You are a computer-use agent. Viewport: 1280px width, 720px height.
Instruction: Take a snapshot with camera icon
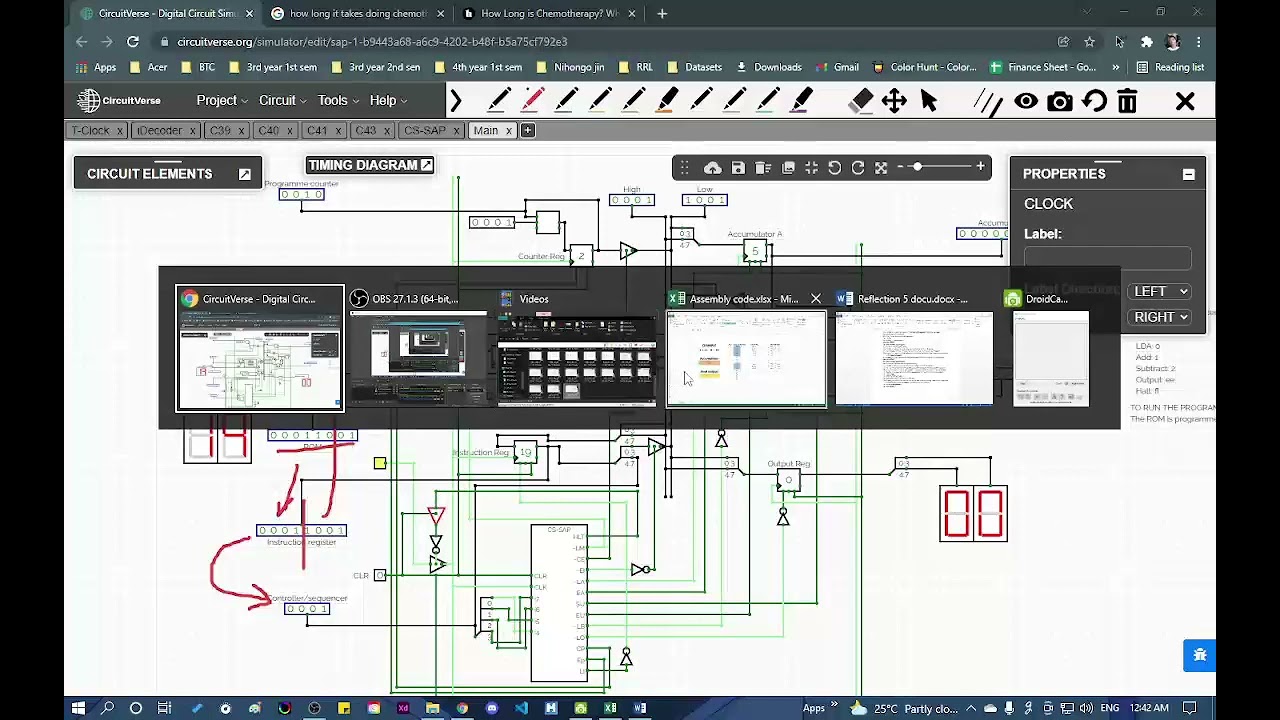pyautogui.click(x=1060, y=101)
